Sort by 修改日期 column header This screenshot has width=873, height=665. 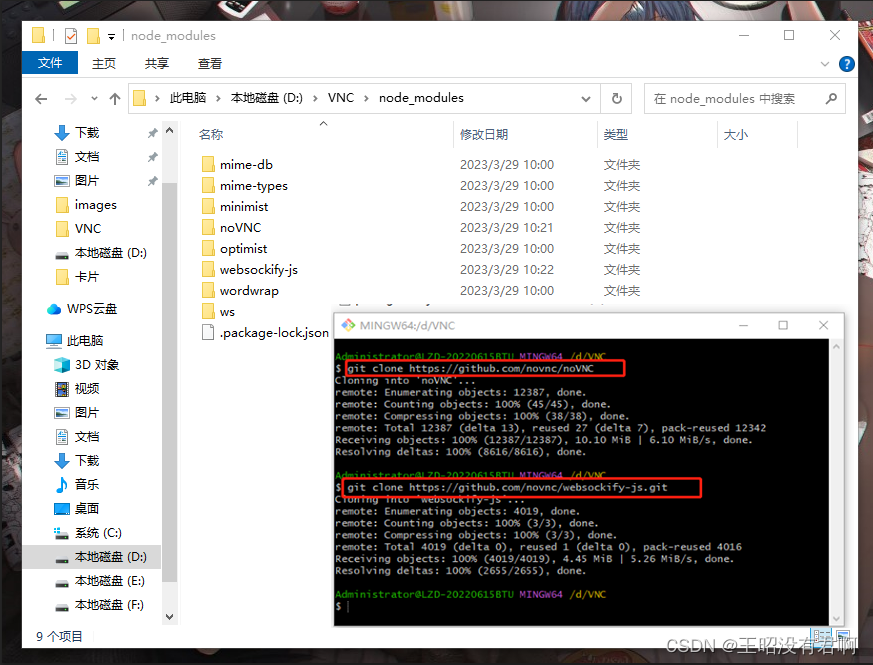pyautogui.click(x=484, y=134)
